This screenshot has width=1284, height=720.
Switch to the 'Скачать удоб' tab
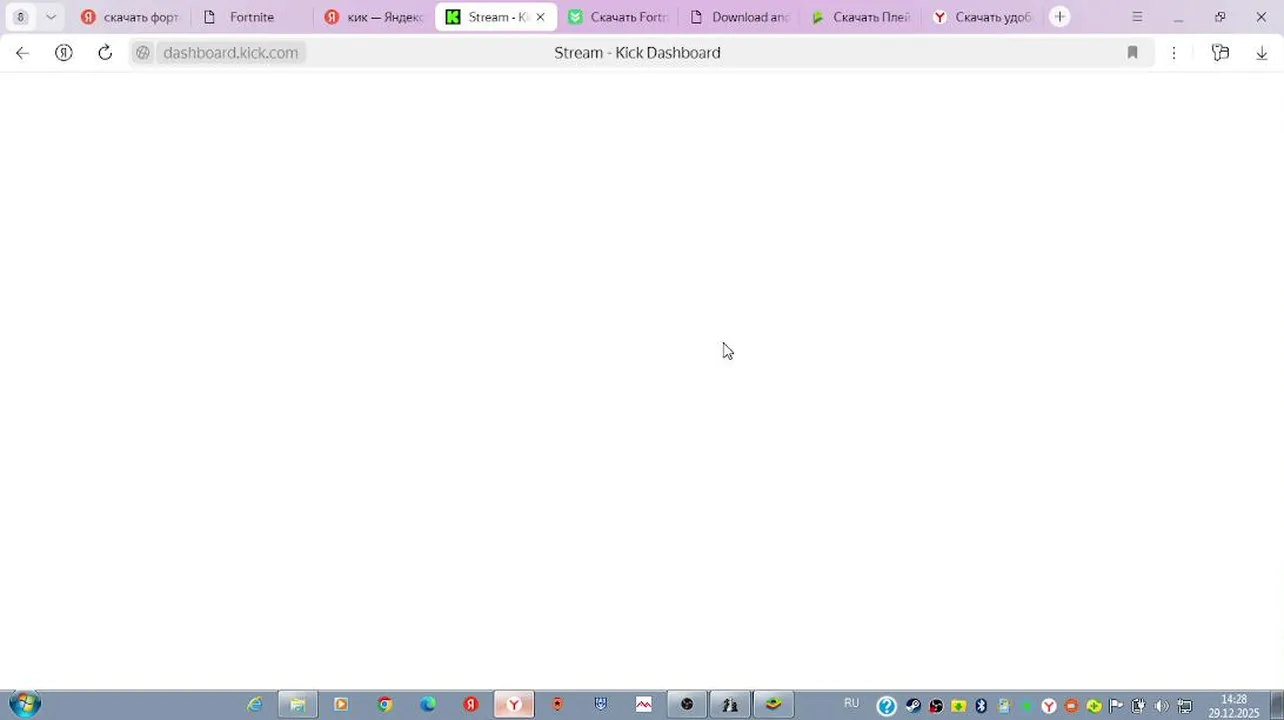[984, 17]
